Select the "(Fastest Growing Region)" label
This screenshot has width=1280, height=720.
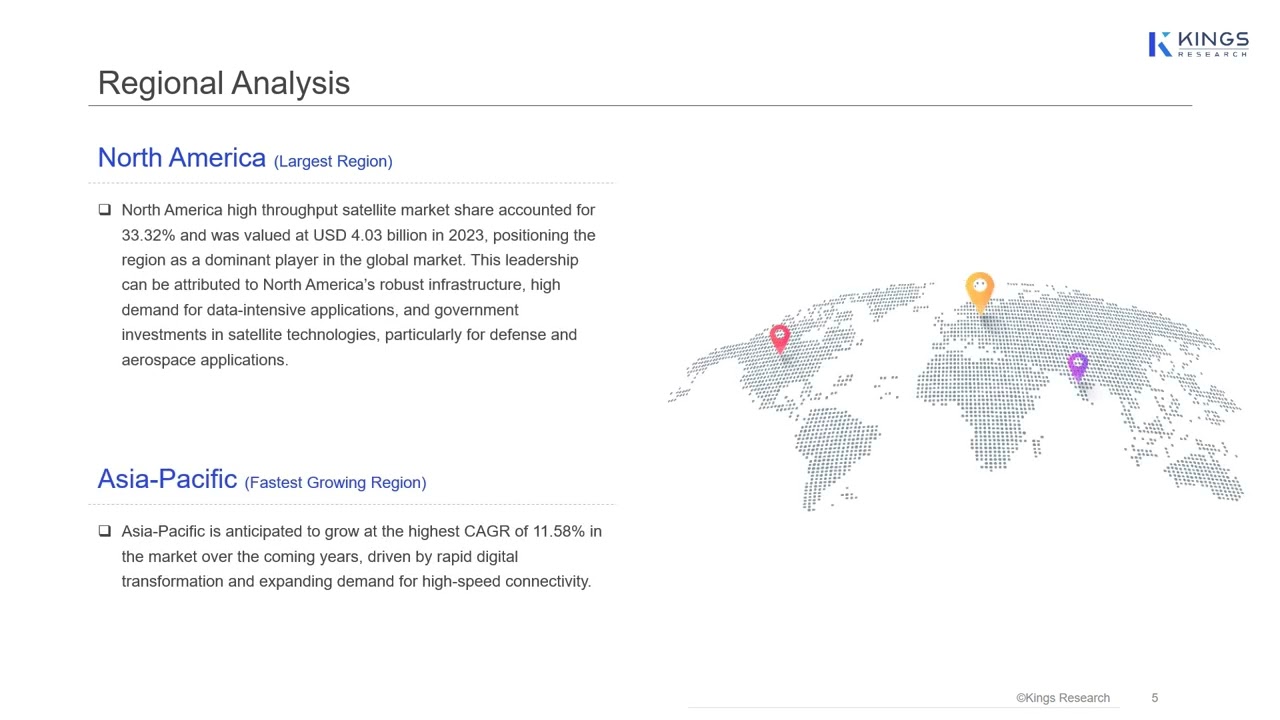[335, 482]
